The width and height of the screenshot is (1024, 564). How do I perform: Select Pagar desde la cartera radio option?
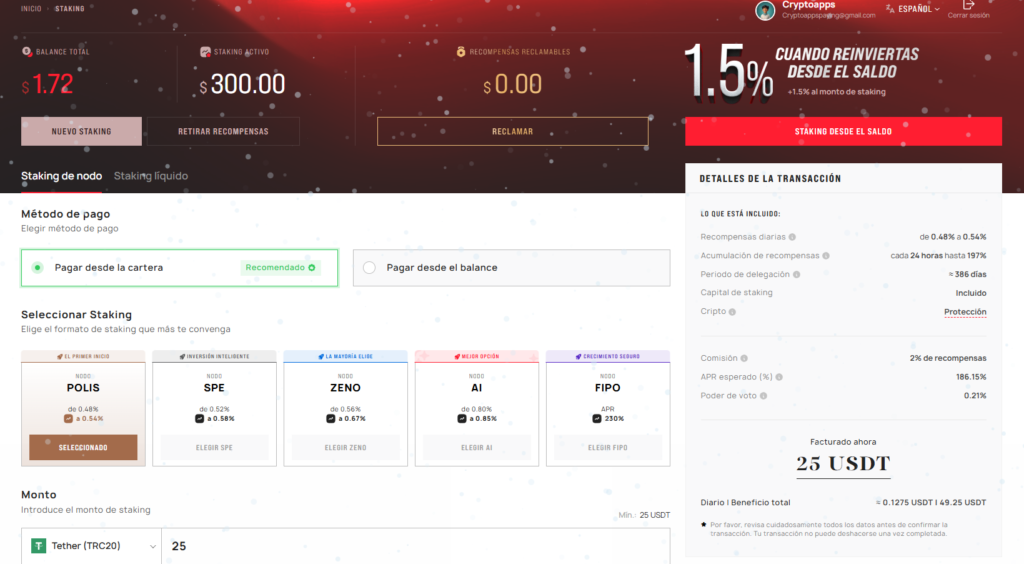[37, 268]
